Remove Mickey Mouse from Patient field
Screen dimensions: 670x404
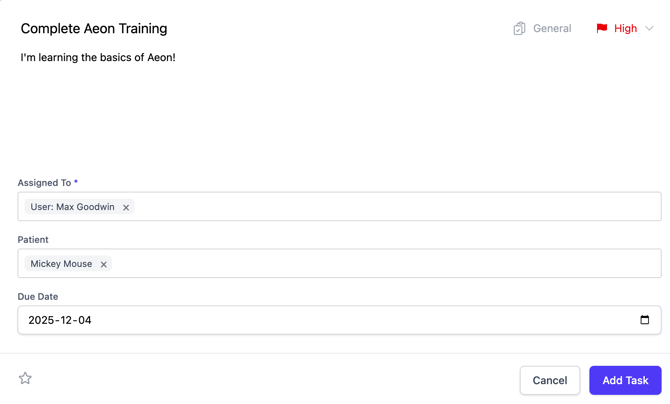coord(104,265)
